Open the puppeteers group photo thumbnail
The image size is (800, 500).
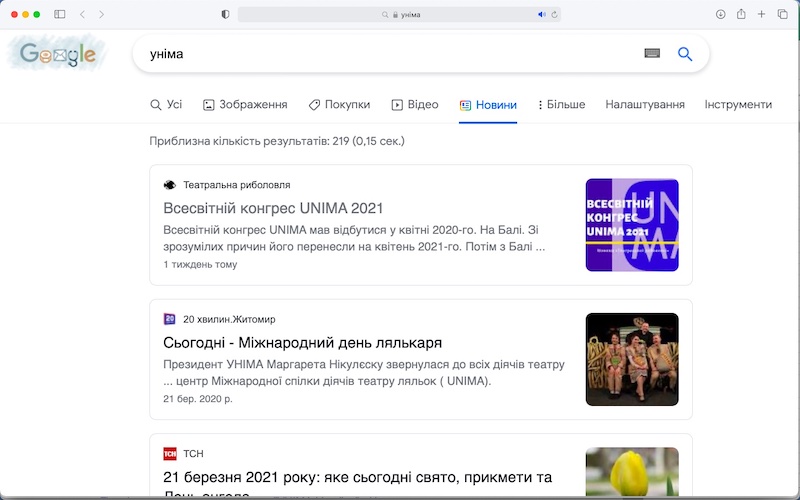point(632,359)
